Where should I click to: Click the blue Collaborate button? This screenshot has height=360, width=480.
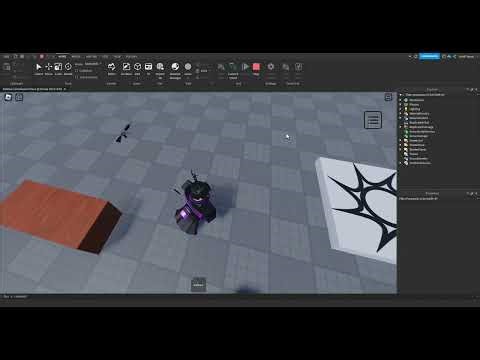(429, 56)
